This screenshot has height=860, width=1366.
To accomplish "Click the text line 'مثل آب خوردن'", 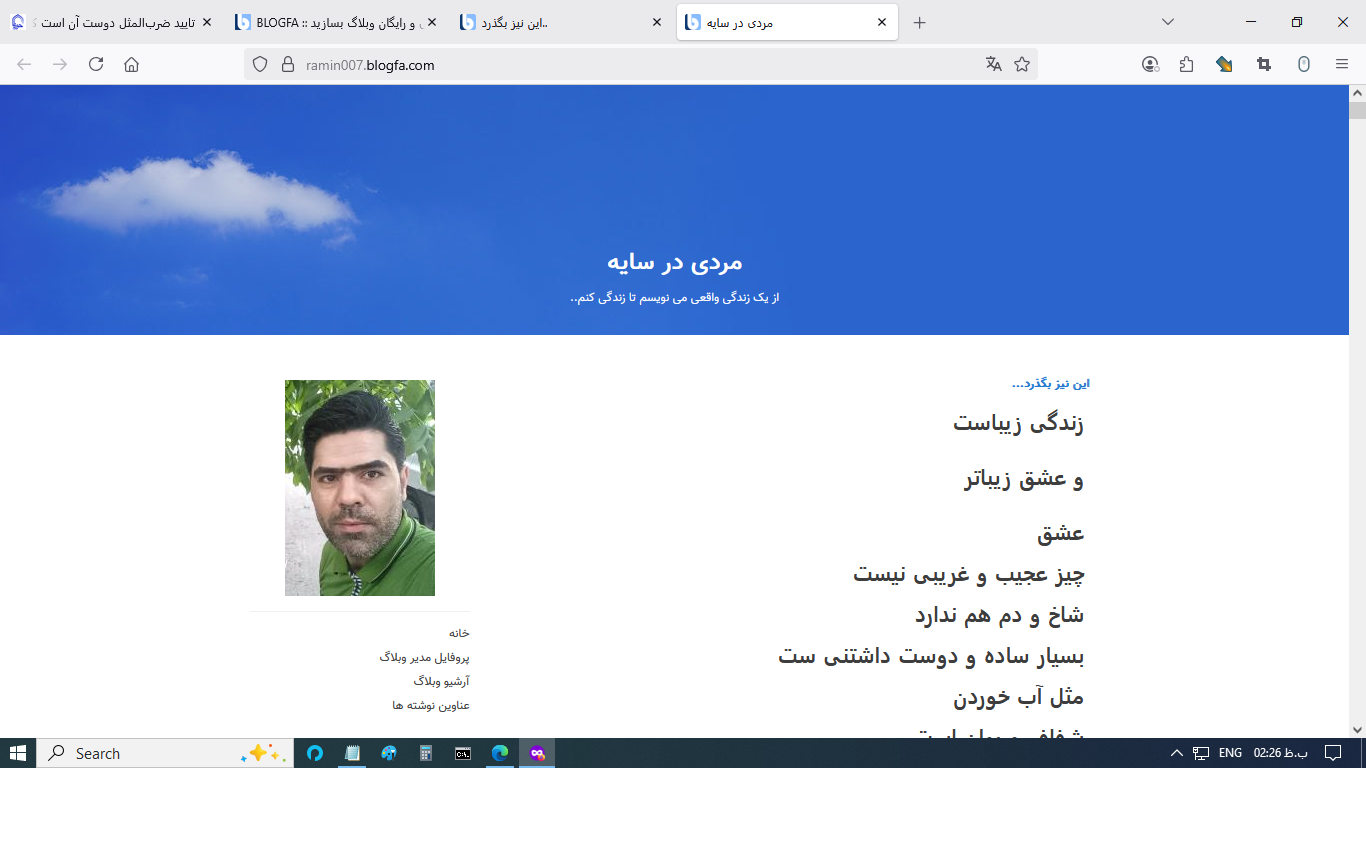I will point(1018,697).
